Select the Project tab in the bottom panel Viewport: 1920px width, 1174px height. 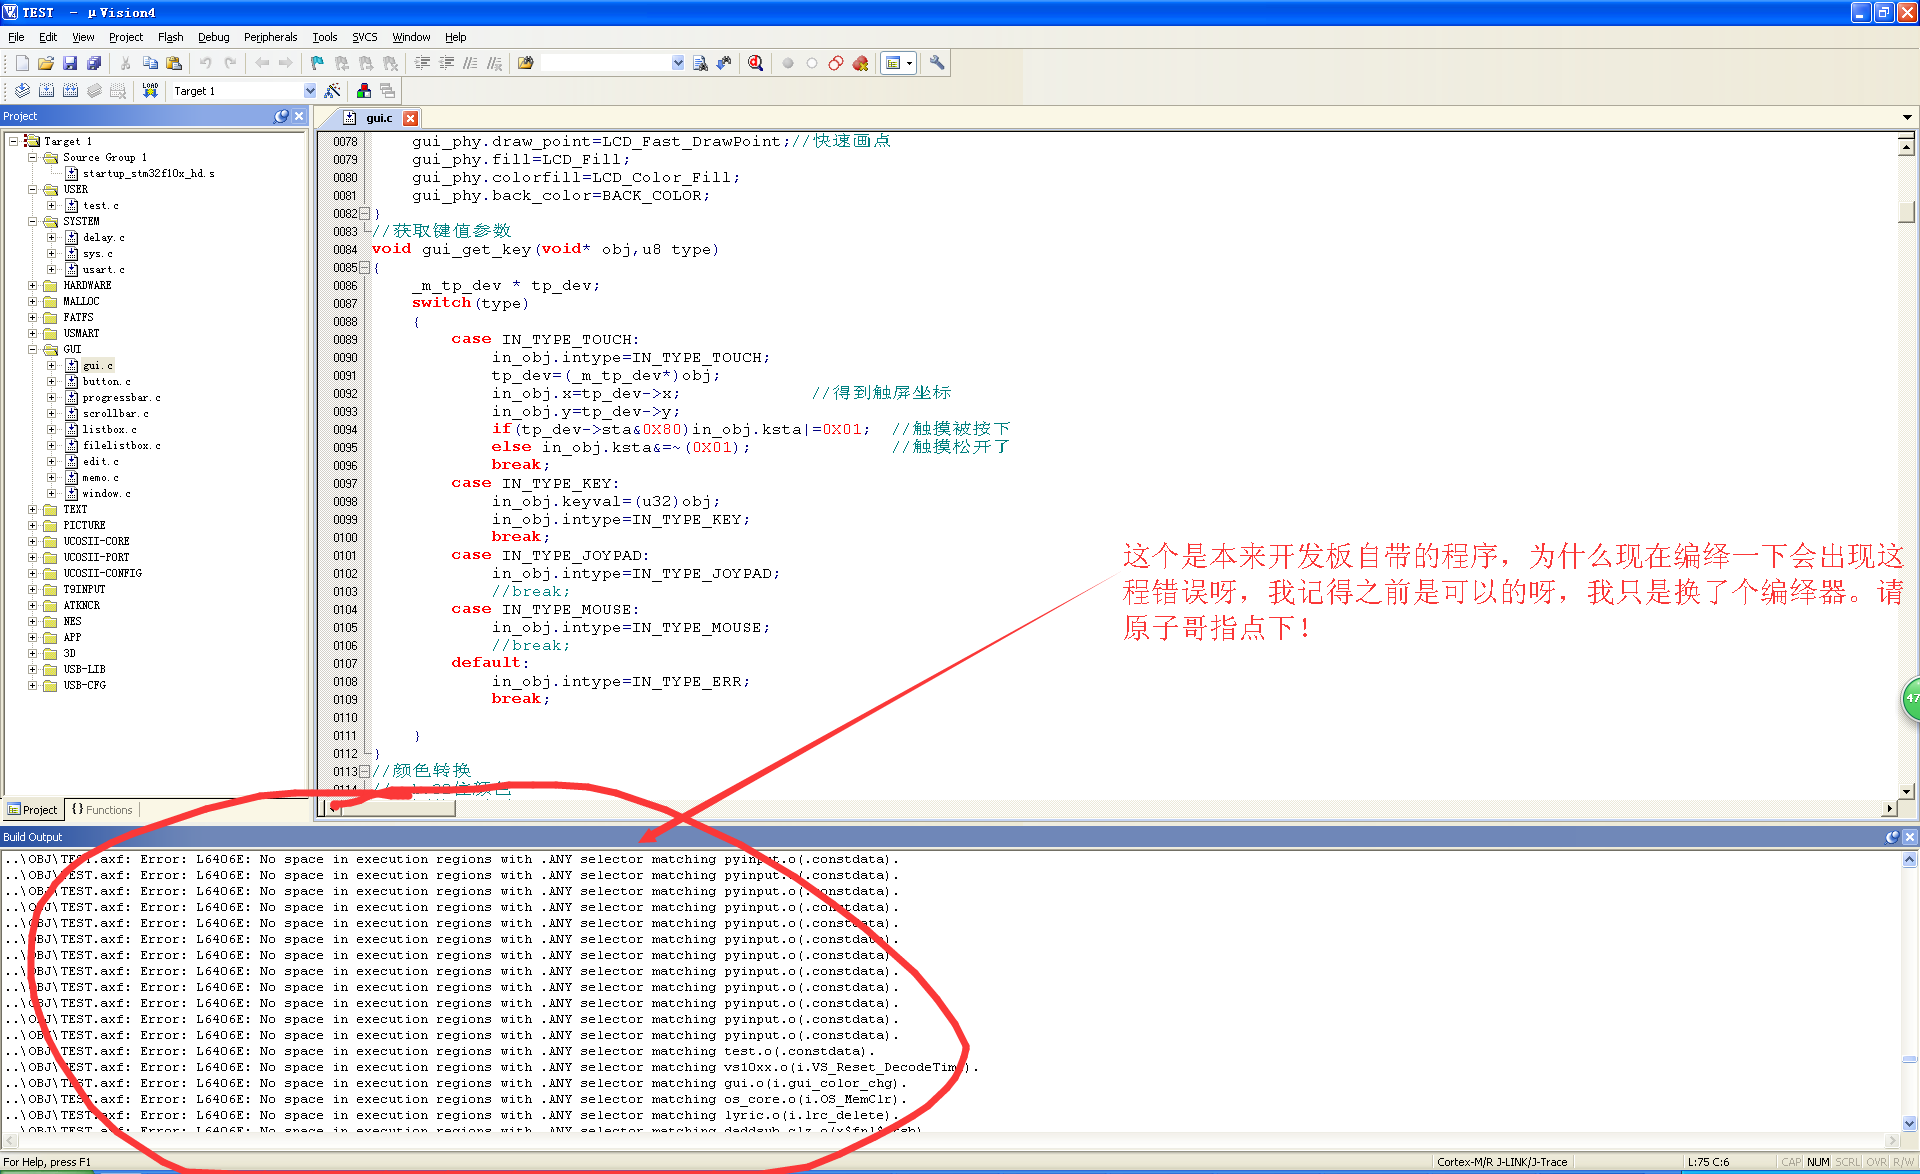33,810
